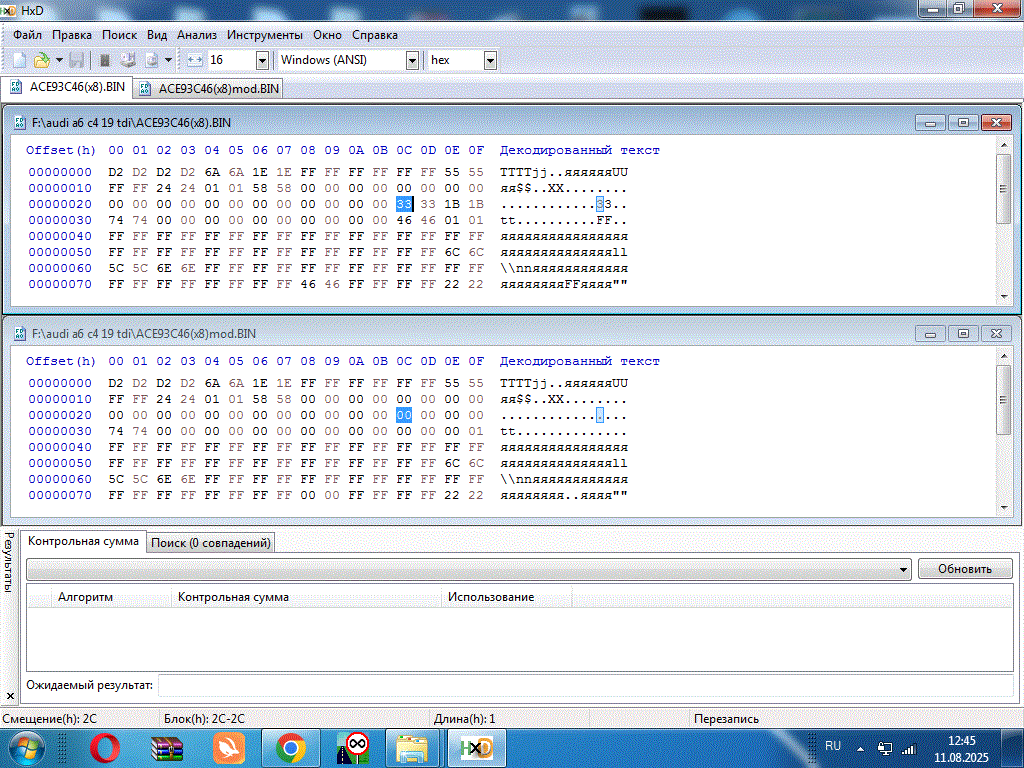This screenshot has height=768, width=1024.
Task: Click the open disk toolbar icon
Action: pos(128,60)
